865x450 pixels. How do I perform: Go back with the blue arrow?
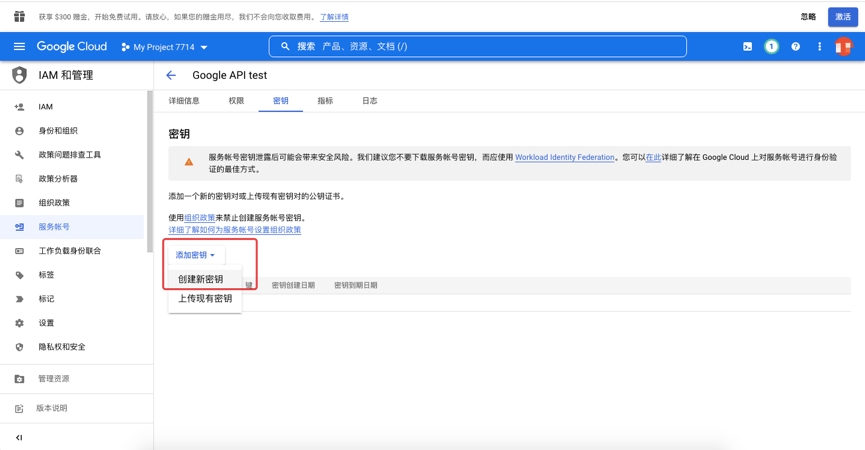coord(171,75)
